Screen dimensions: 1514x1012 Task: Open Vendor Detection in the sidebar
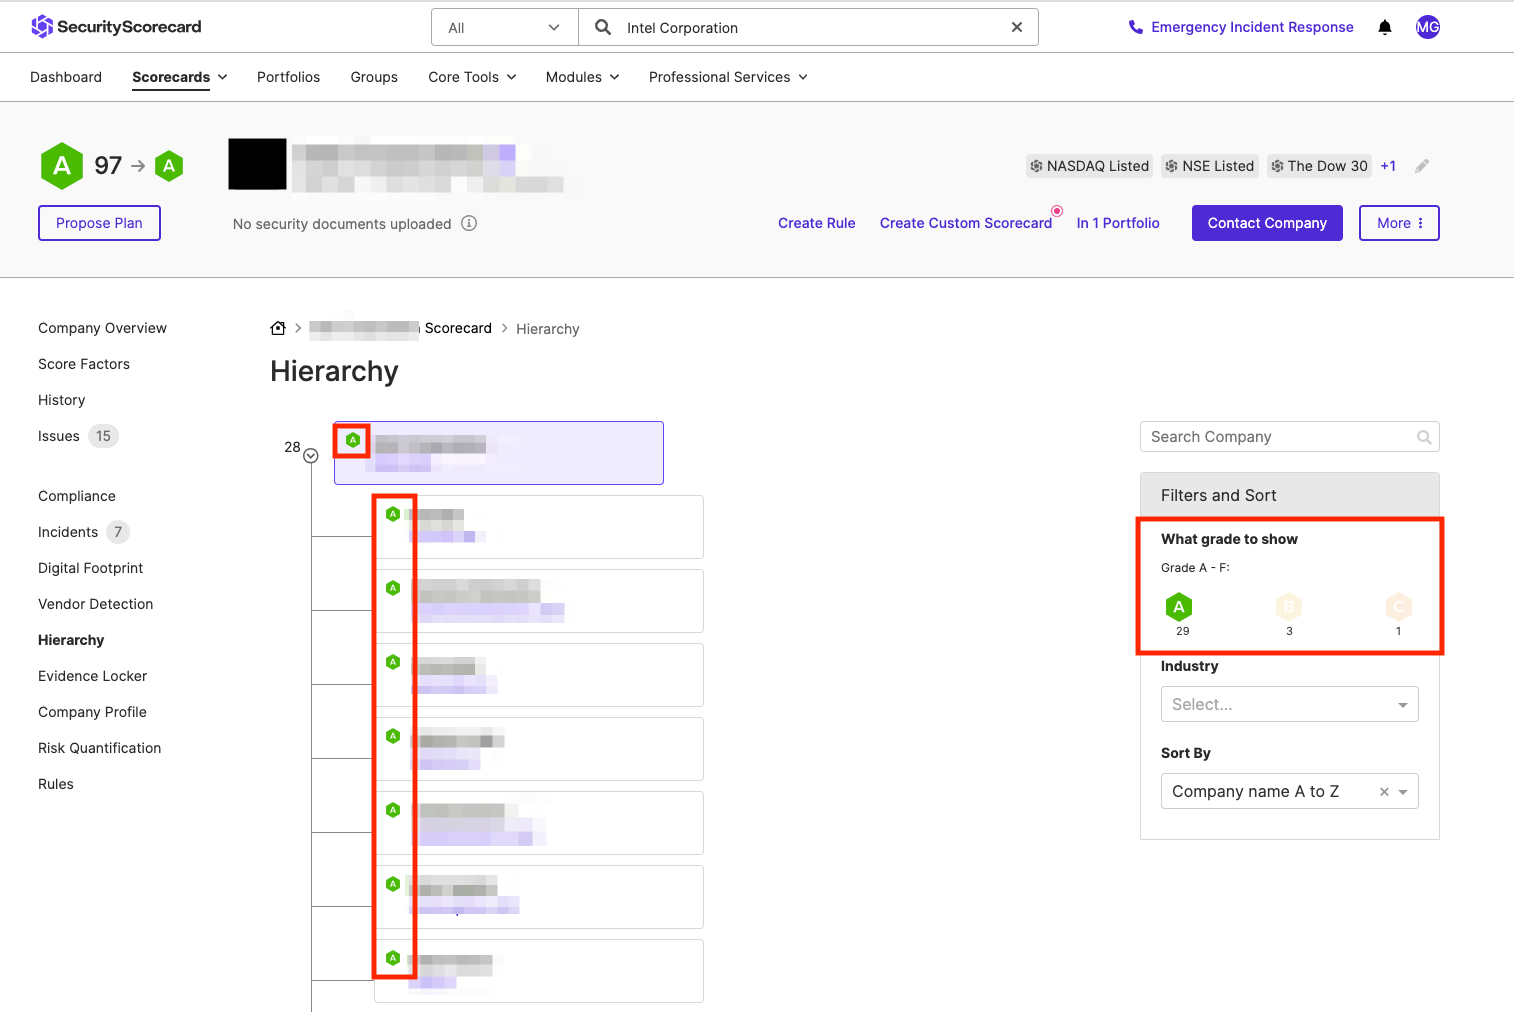(x=95, y=604)
